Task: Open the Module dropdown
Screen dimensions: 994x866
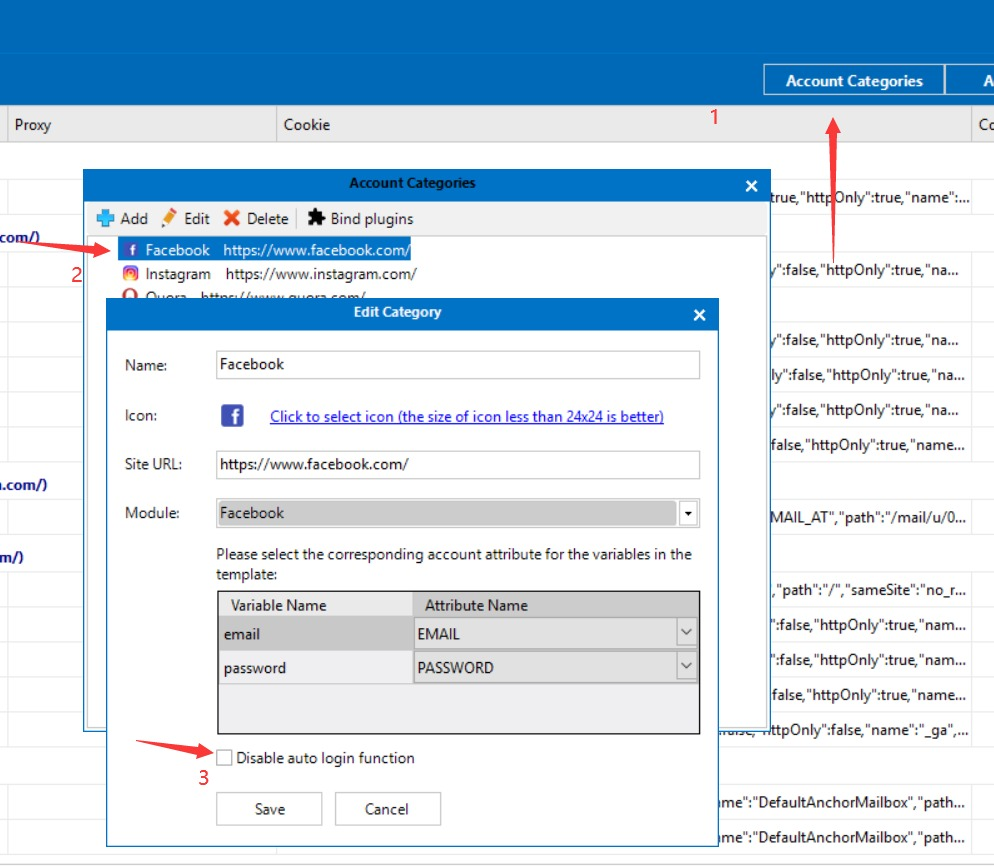Action: coord(688,513)
